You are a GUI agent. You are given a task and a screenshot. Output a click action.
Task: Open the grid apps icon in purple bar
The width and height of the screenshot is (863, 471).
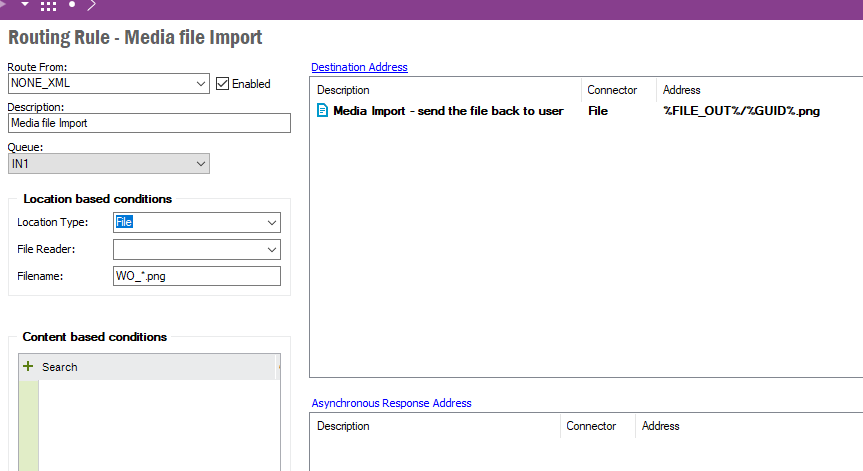coord(48,6)
